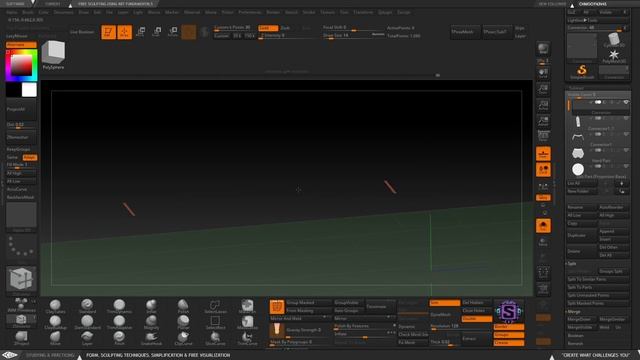Select the MaskLasso brush
Viewport: 640px width, 360px height.
pos(247,322)
